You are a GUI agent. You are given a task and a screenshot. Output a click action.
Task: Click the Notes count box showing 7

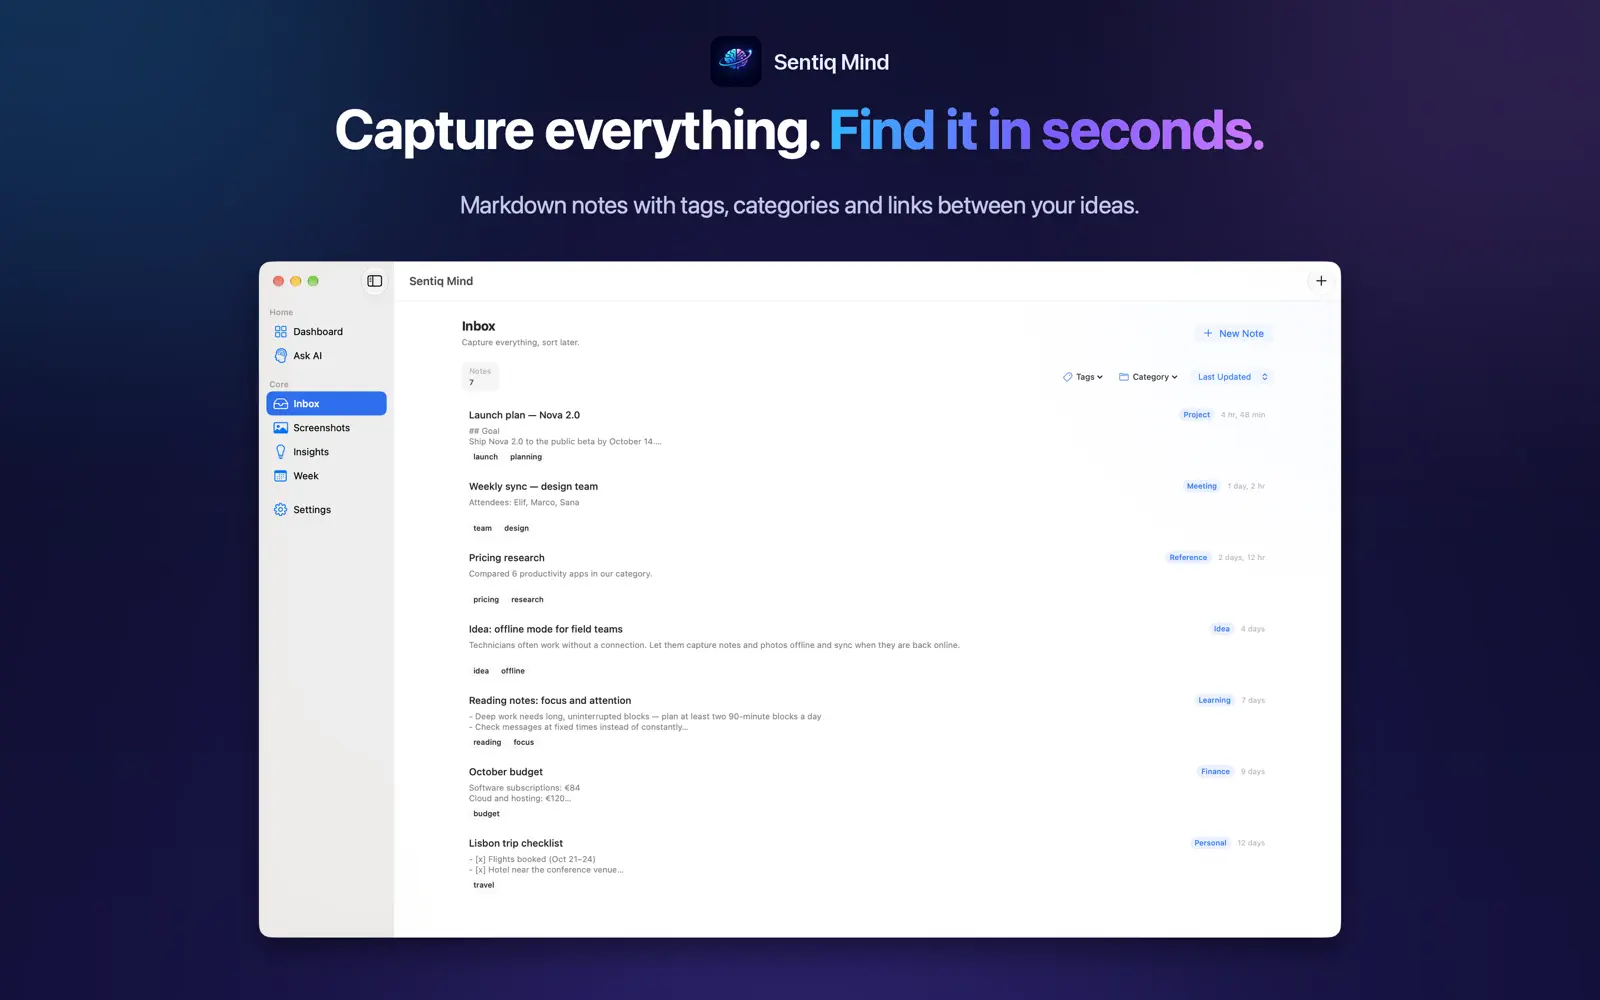coord(480,377)
